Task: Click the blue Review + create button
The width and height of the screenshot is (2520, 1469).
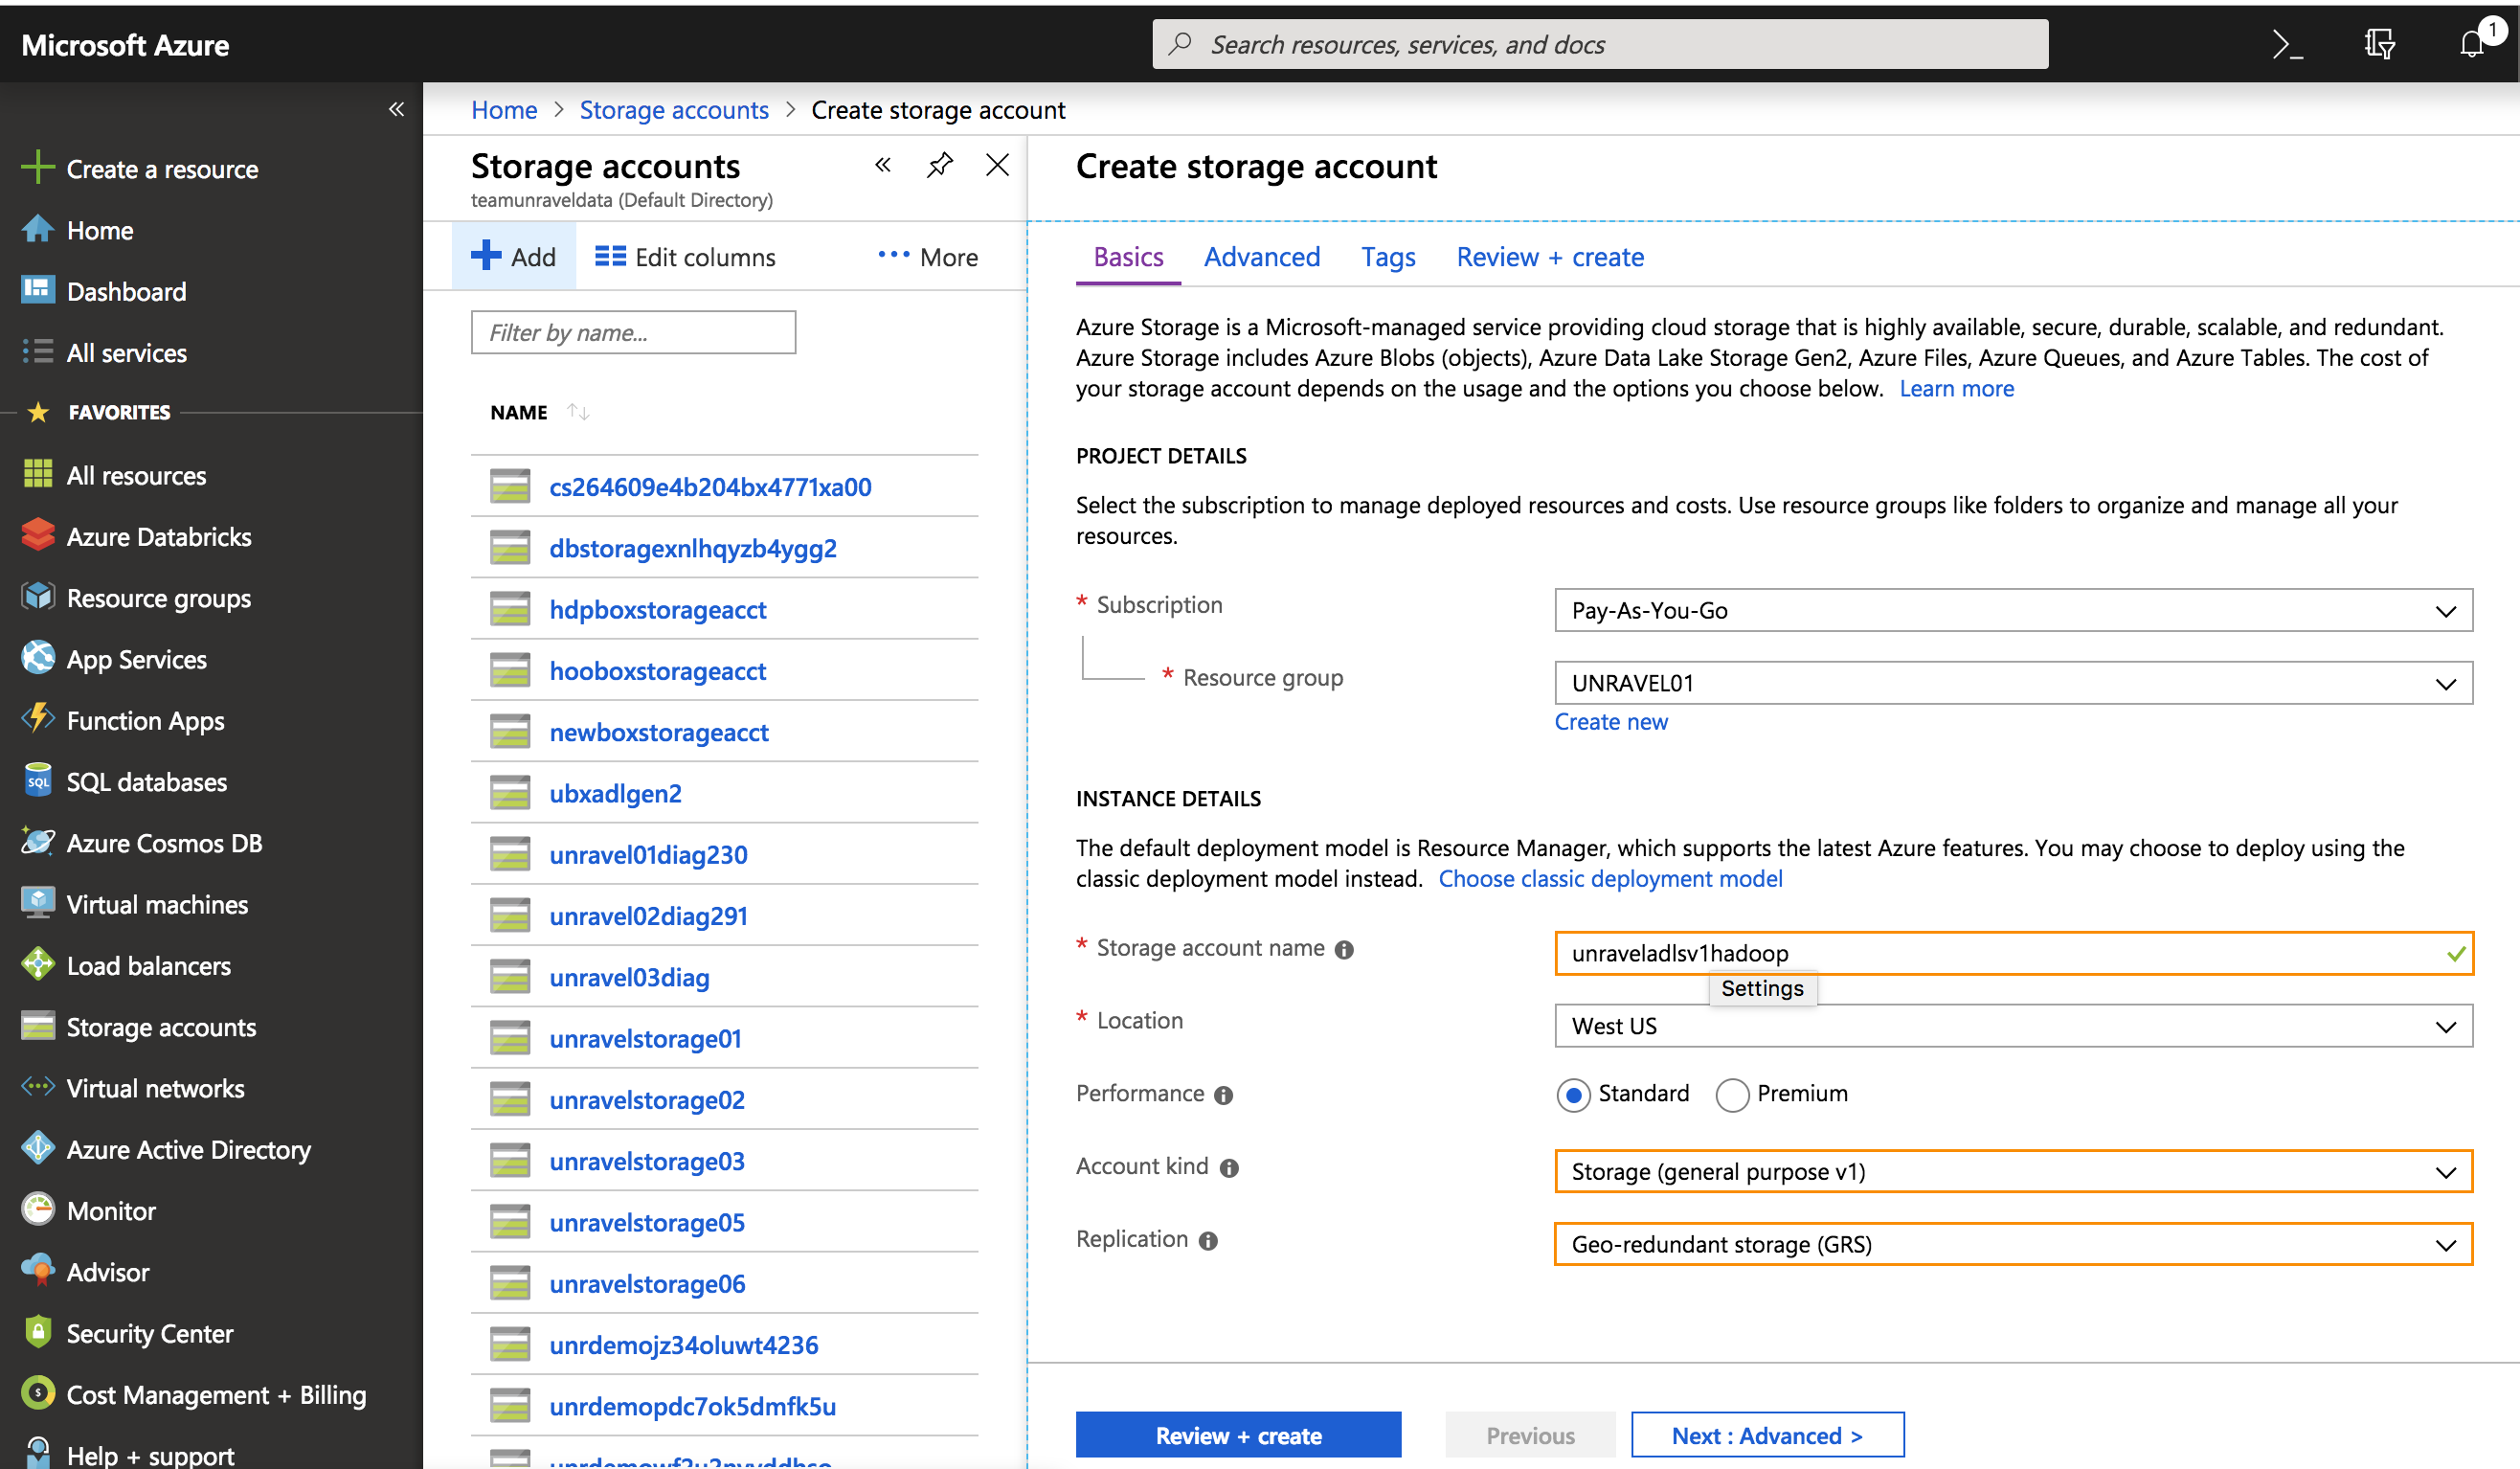Action: [x=1239, y=1436]
